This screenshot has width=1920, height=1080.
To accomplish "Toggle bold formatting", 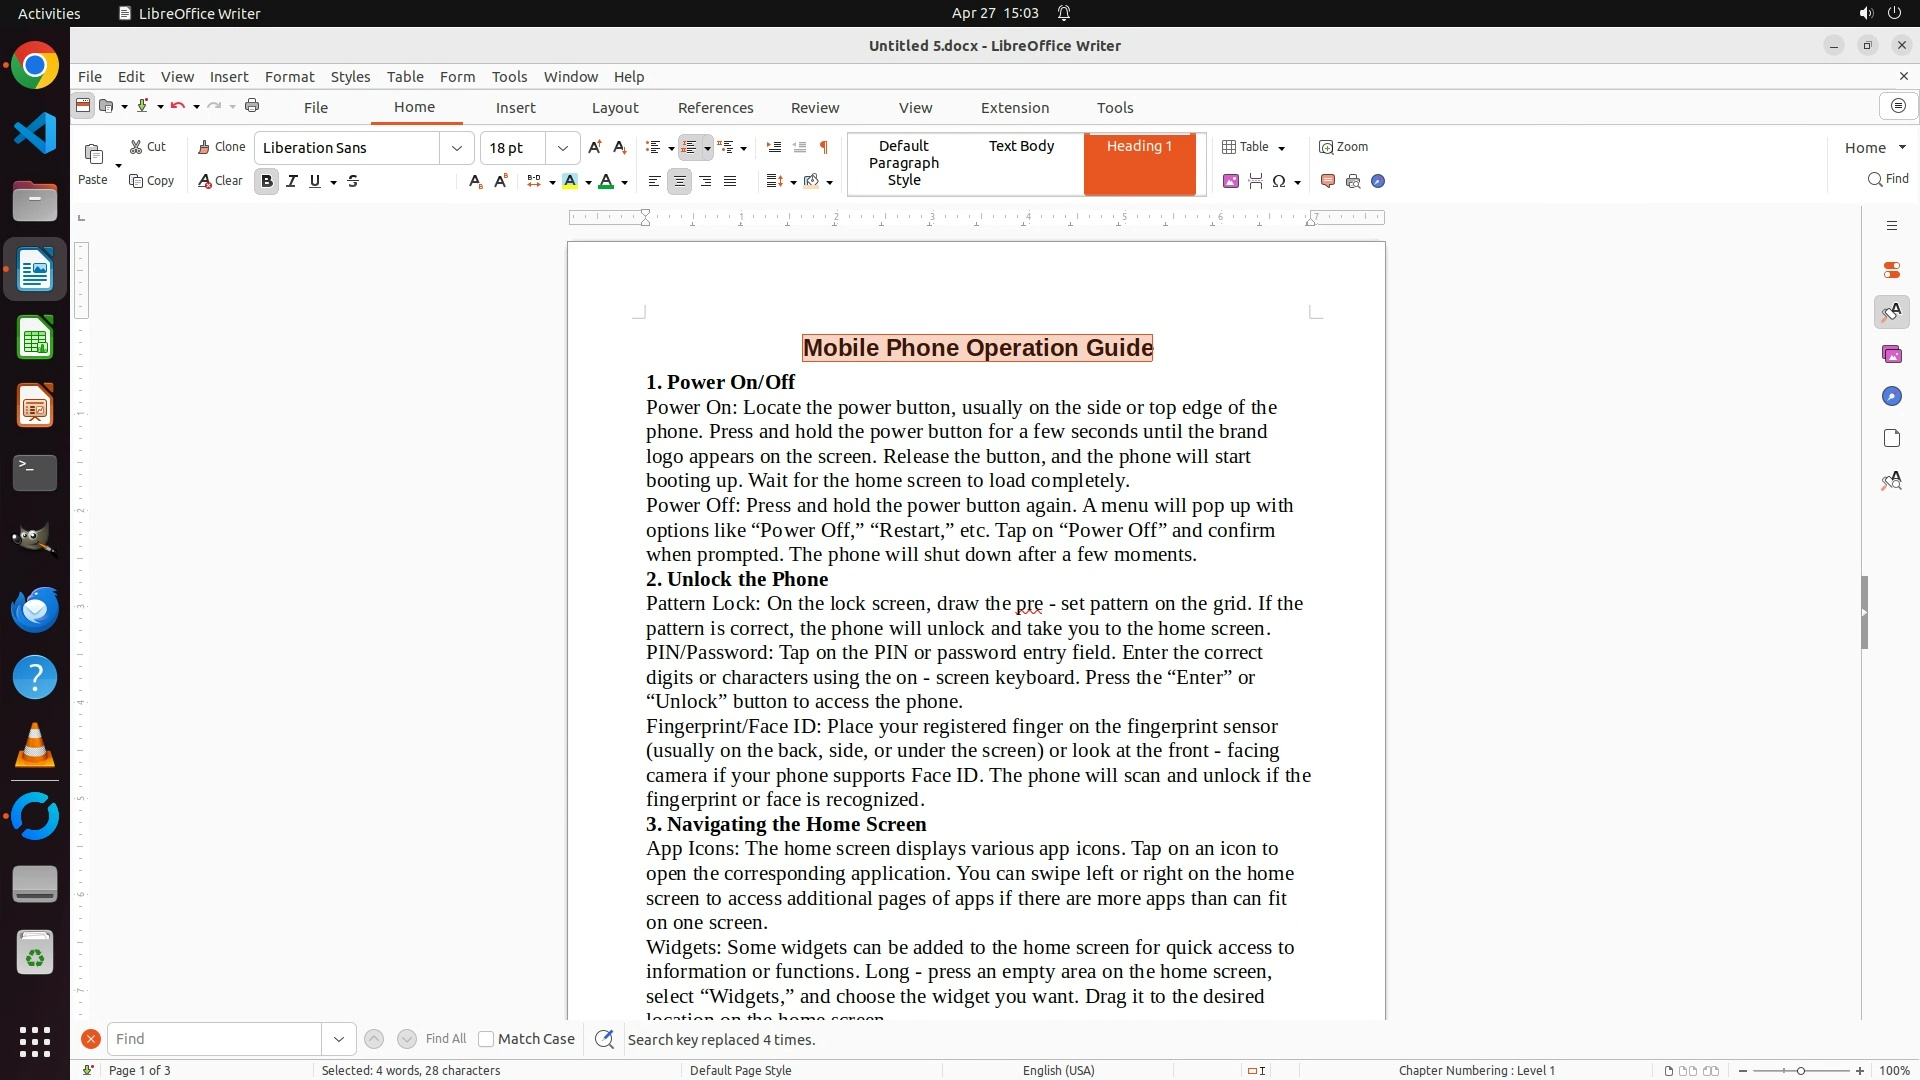I will pyautogui.click(x=266, y=181).
